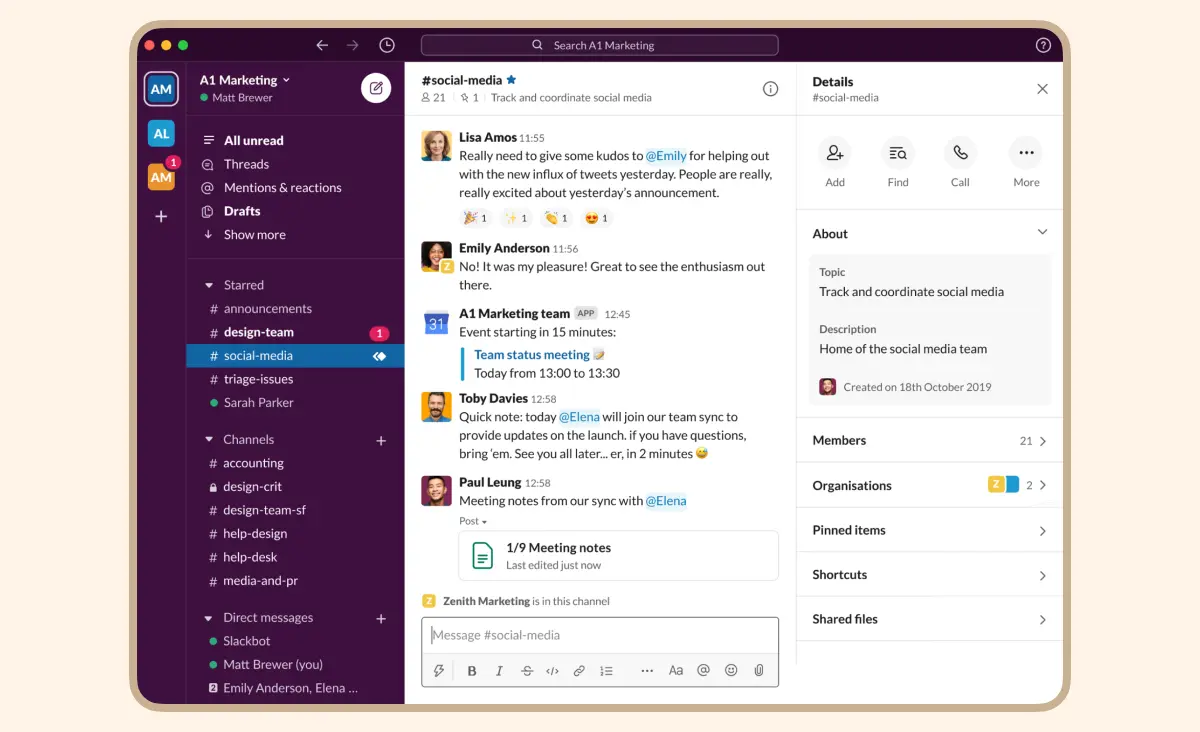Toggle bold formatting in message composer
Screen dimensions: 1200x732
[472, 671]
